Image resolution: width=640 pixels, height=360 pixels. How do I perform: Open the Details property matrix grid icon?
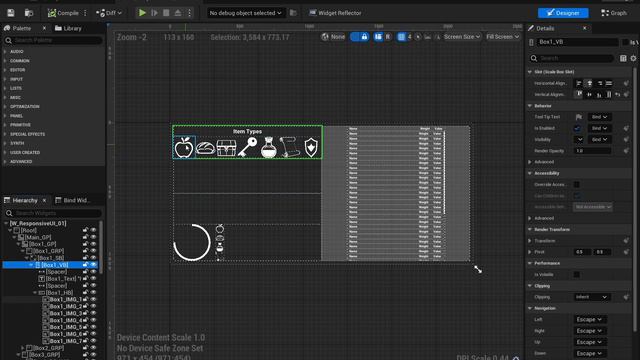[x=623, y=58]
